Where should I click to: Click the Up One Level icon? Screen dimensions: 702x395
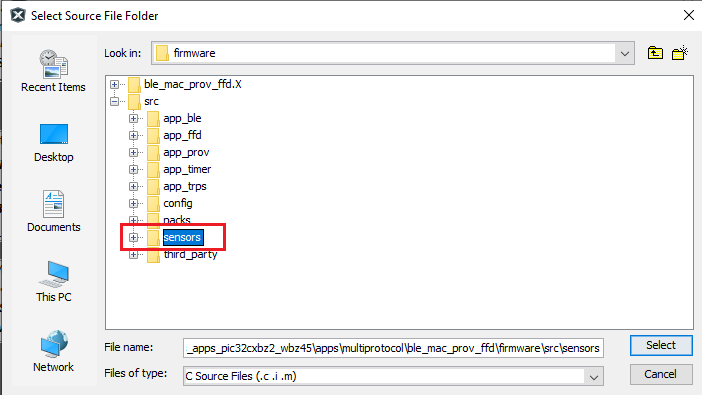click(655, 53)
